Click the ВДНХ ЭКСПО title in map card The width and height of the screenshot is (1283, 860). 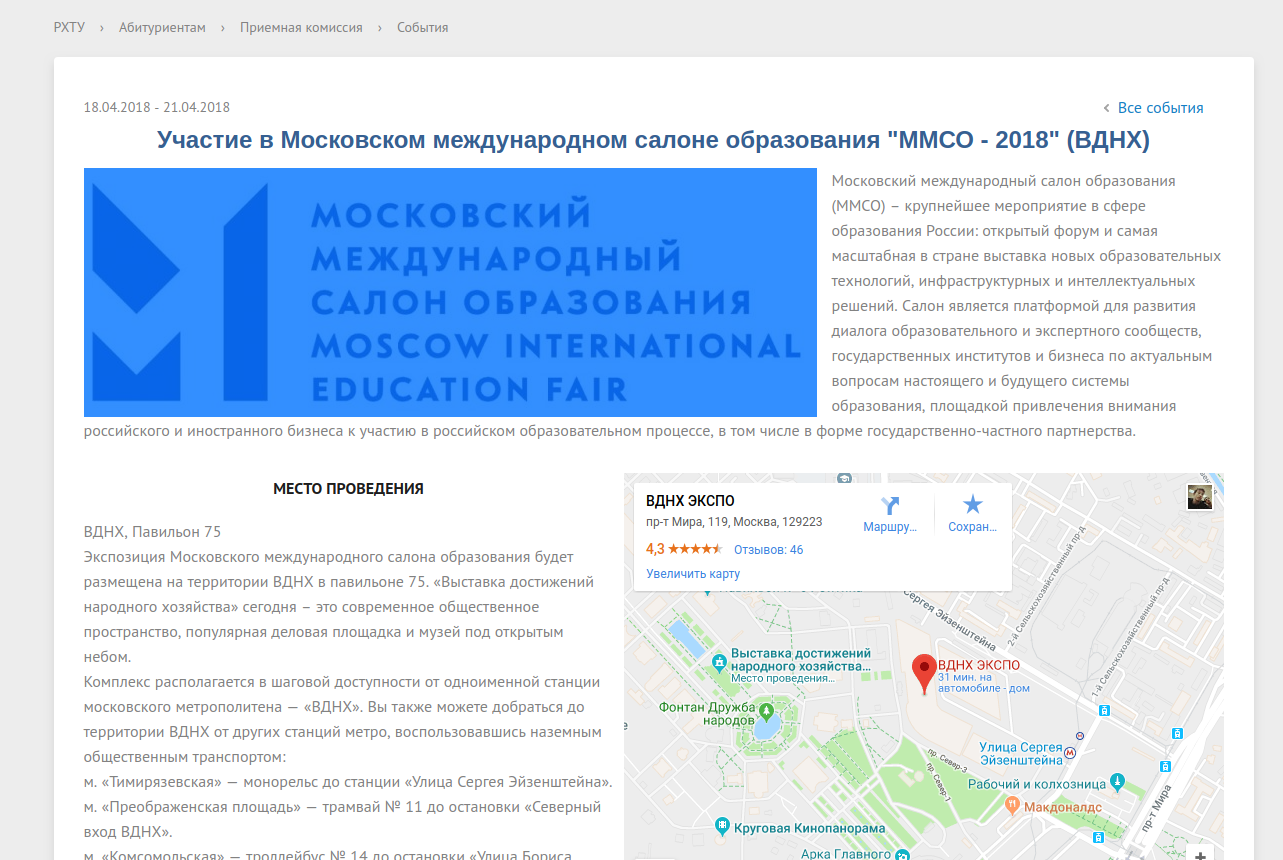[x=690, y=501]
